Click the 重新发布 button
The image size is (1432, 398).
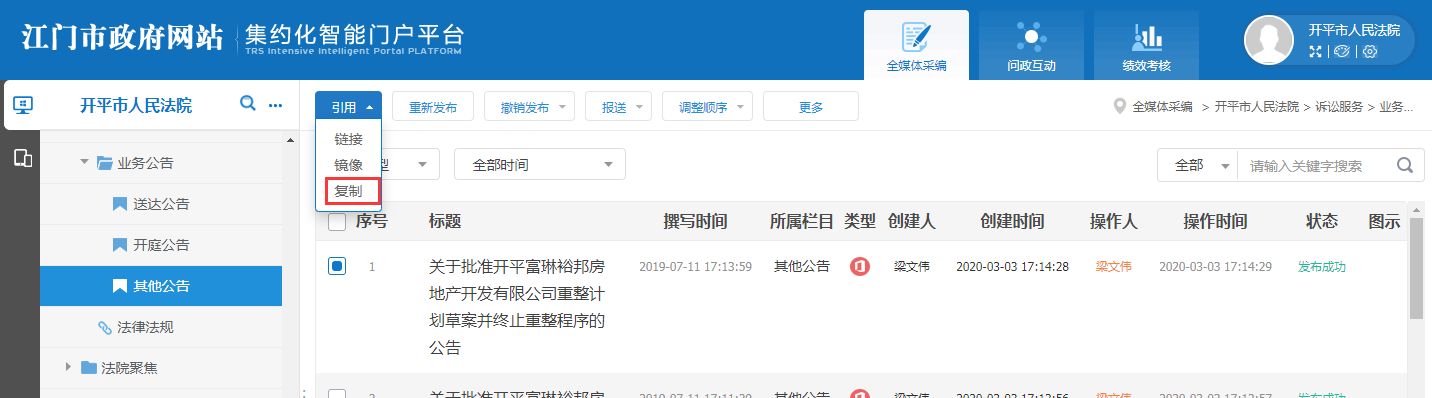(433, 107)
